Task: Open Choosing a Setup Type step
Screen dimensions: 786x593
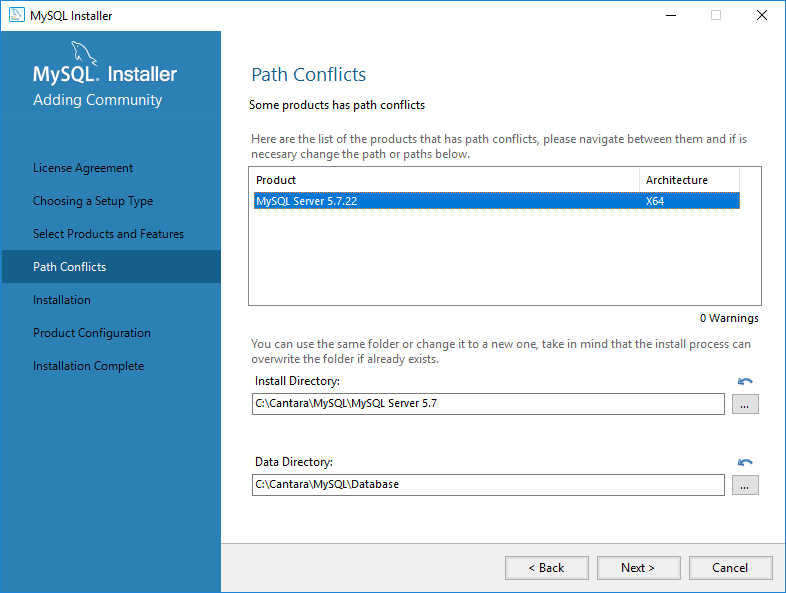Action: (x=93, y=201)
